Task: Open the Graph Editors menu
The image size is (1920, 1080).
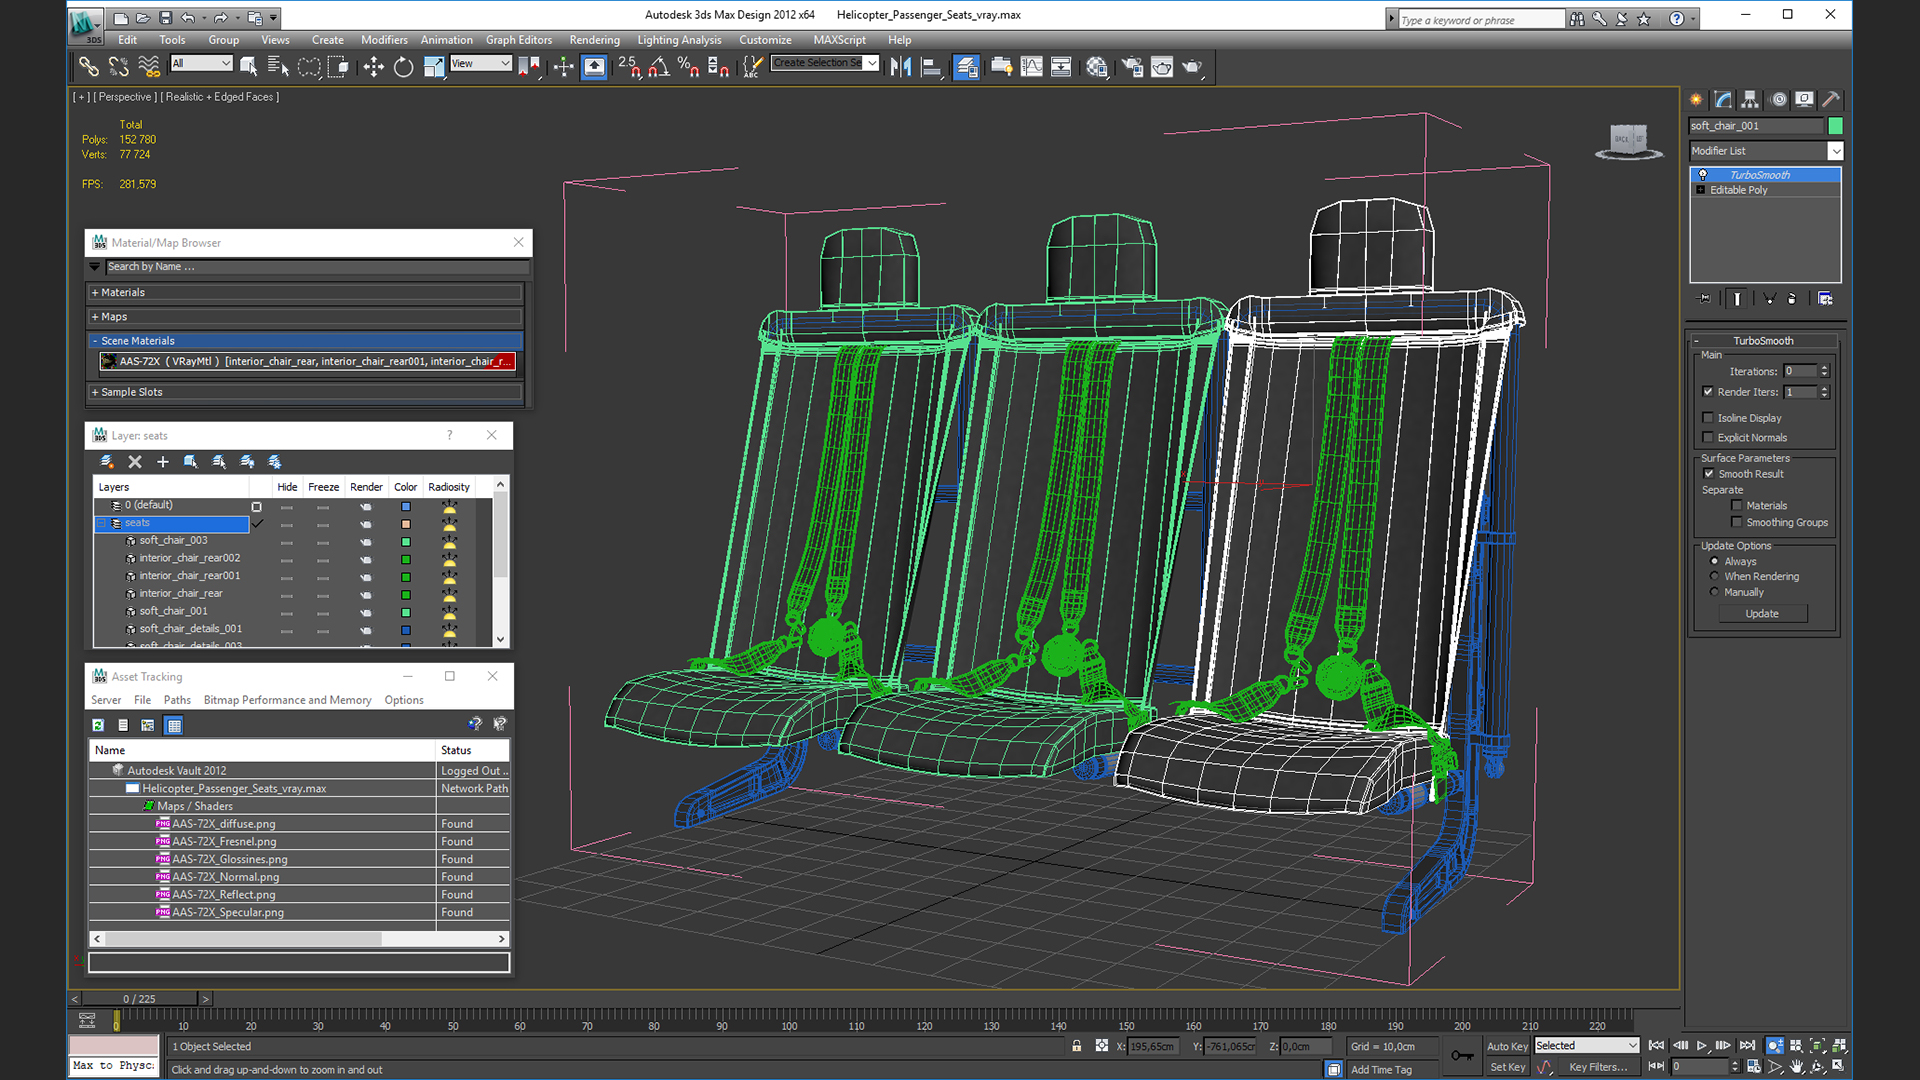Action: (x=519, y=40)
